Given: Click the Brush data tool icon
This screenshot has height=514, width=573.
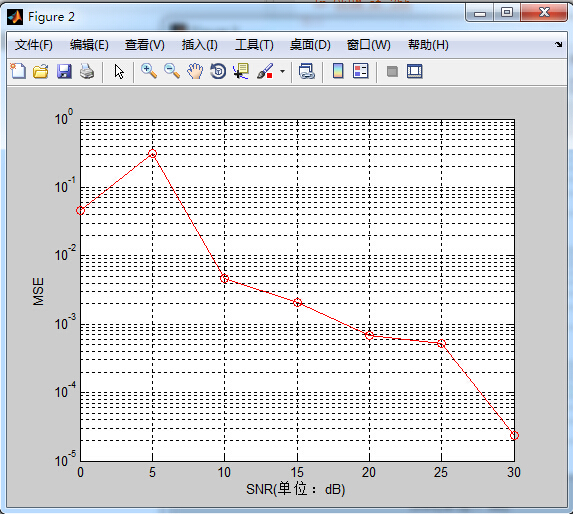Looking at the screenshot, I should coord(265,71).
